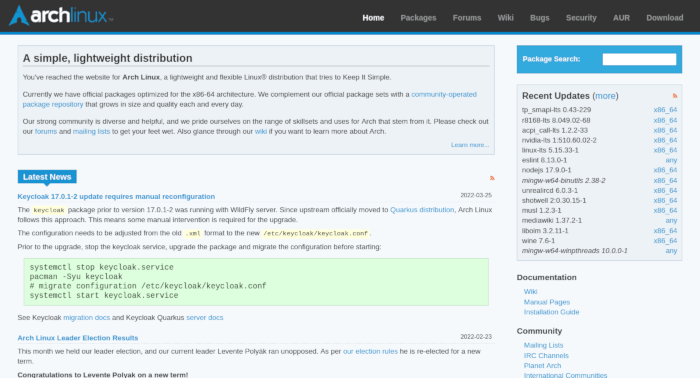700x378 pixels.
Task: Open the Installation Guide link
Action: point(551,312)
